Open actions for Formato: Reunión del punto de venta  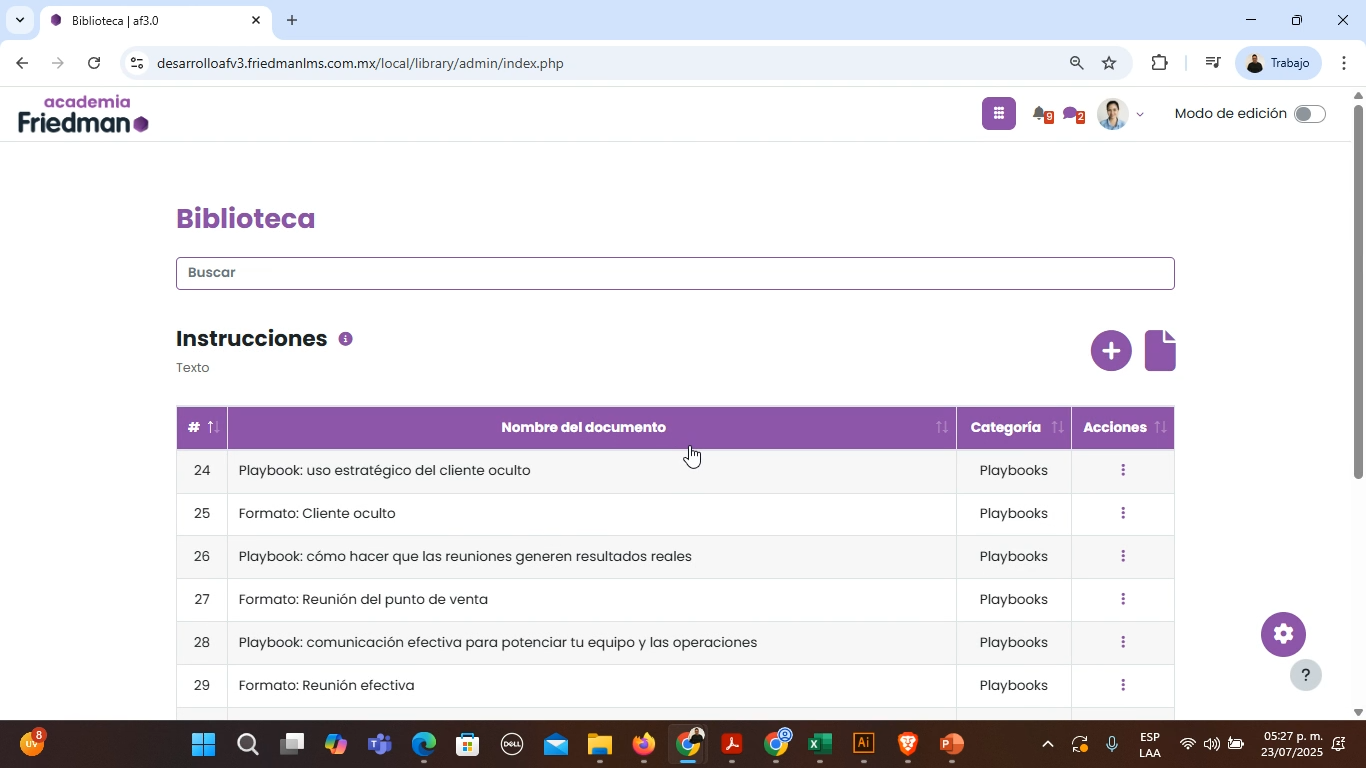(x=1123, y=599)
